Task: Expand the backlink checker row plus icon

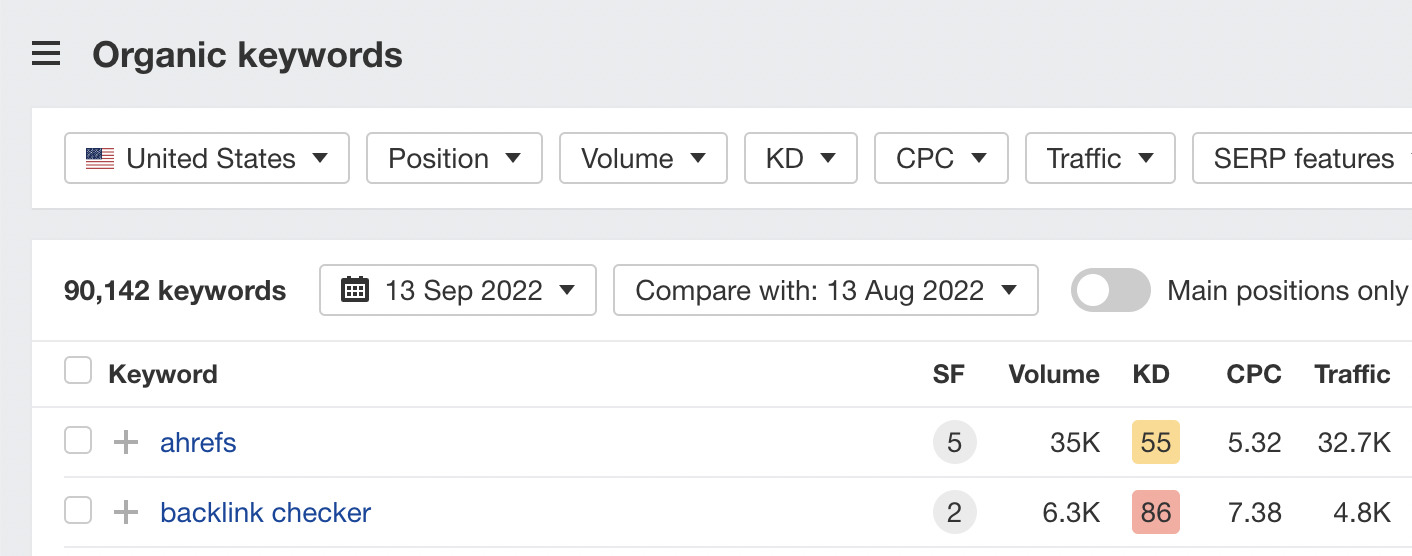Action: (125, 513)
